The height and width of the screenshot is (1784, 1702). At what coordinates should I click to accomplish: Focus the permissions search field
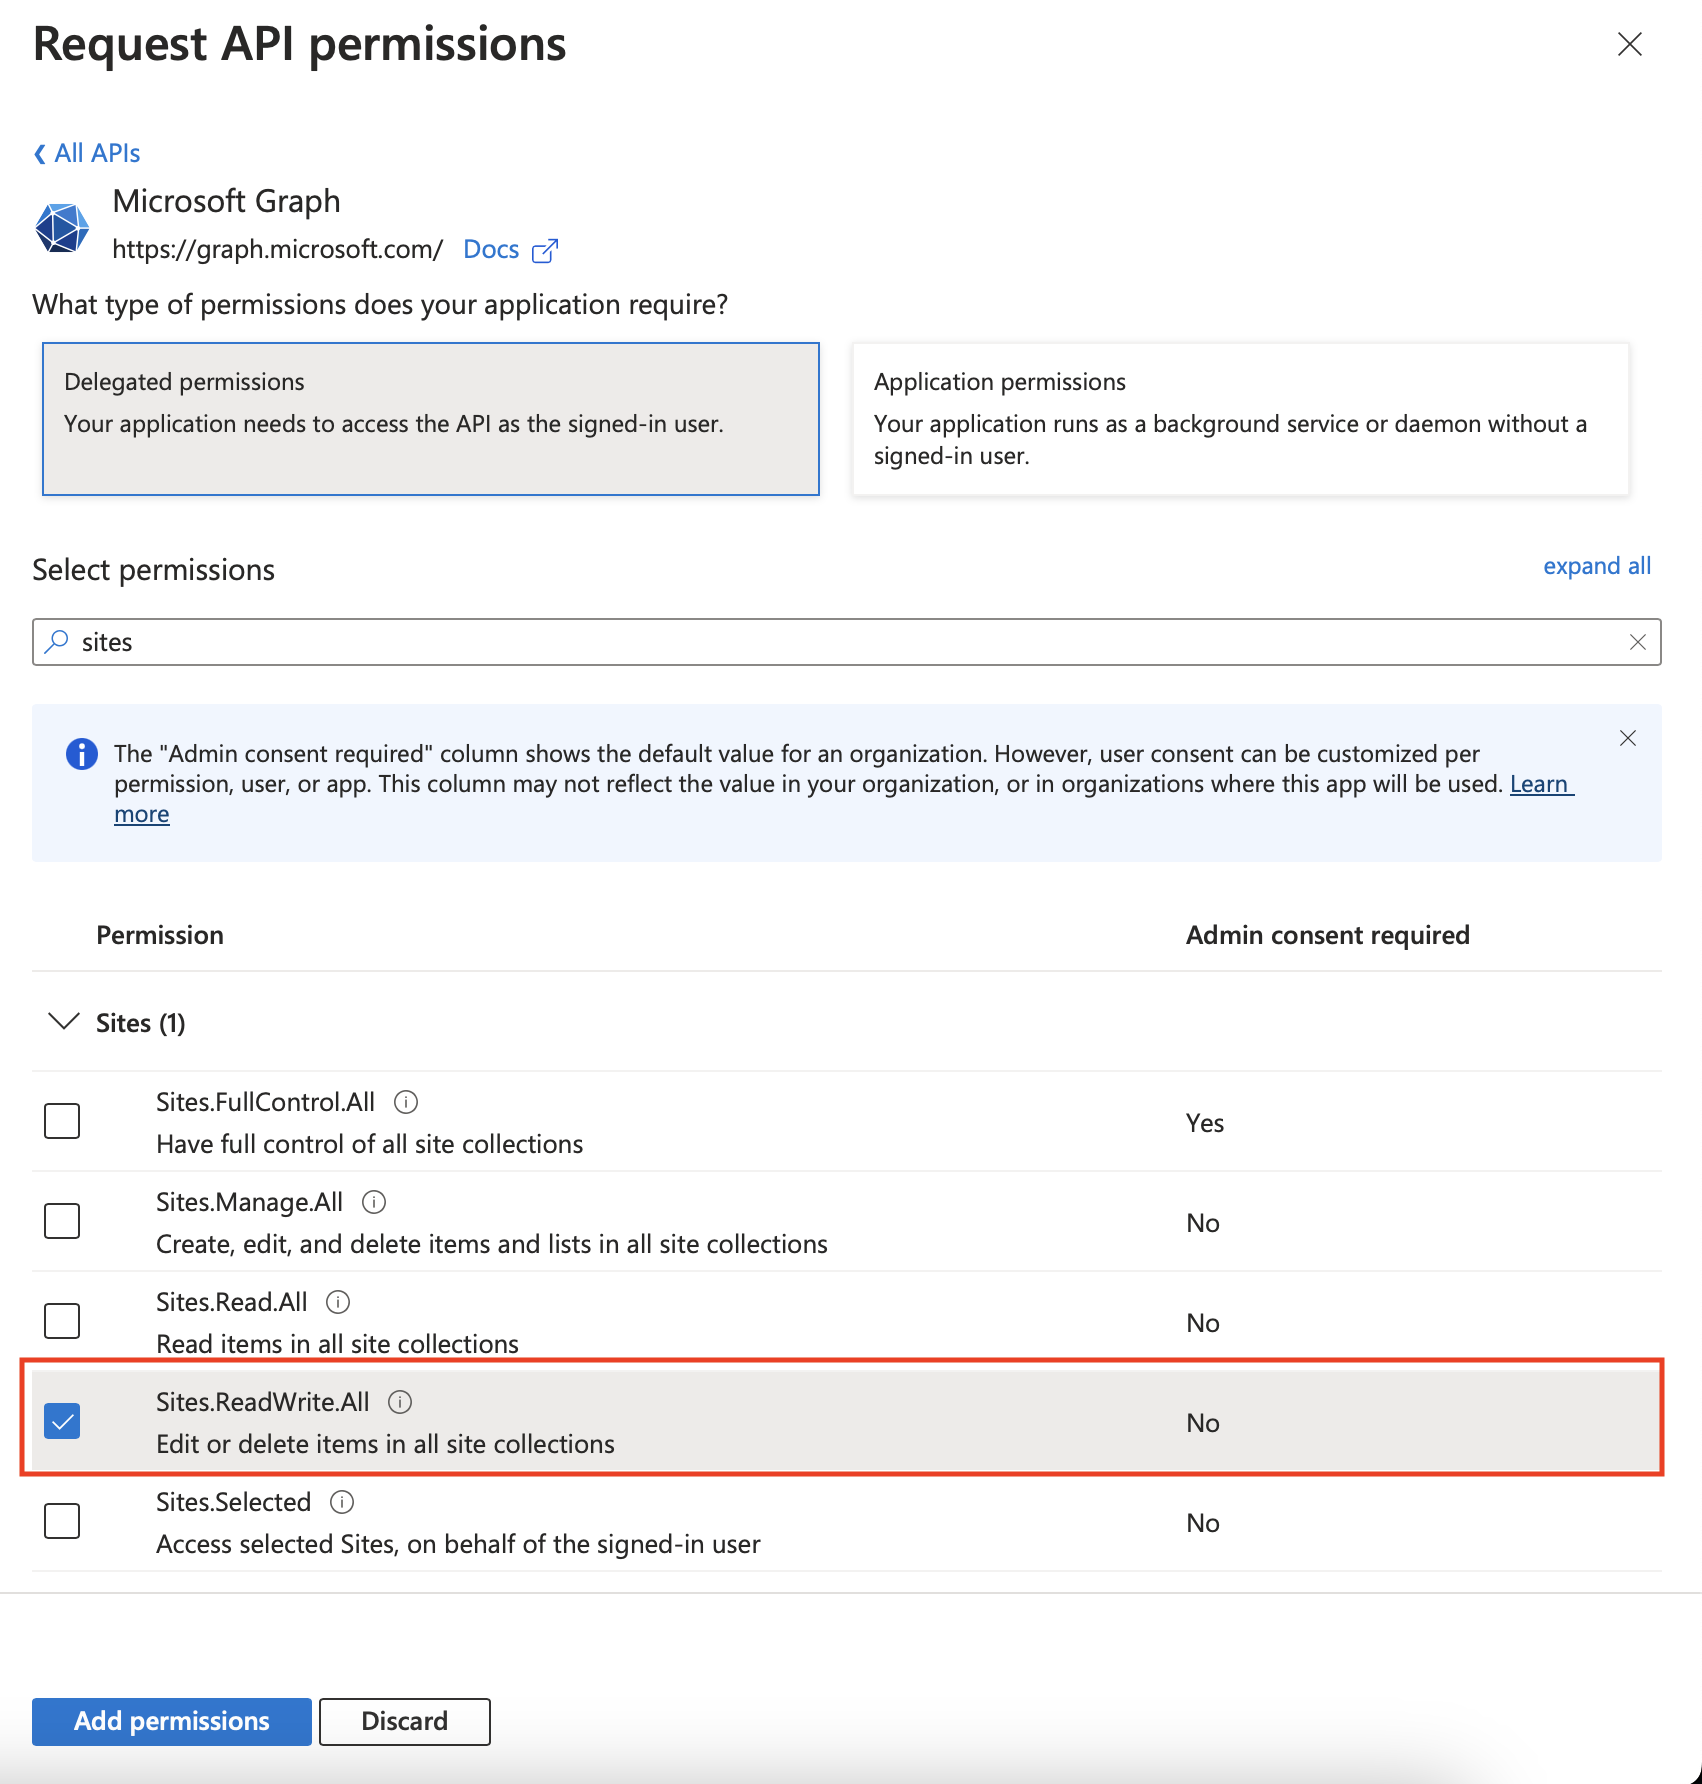(840, 642)
